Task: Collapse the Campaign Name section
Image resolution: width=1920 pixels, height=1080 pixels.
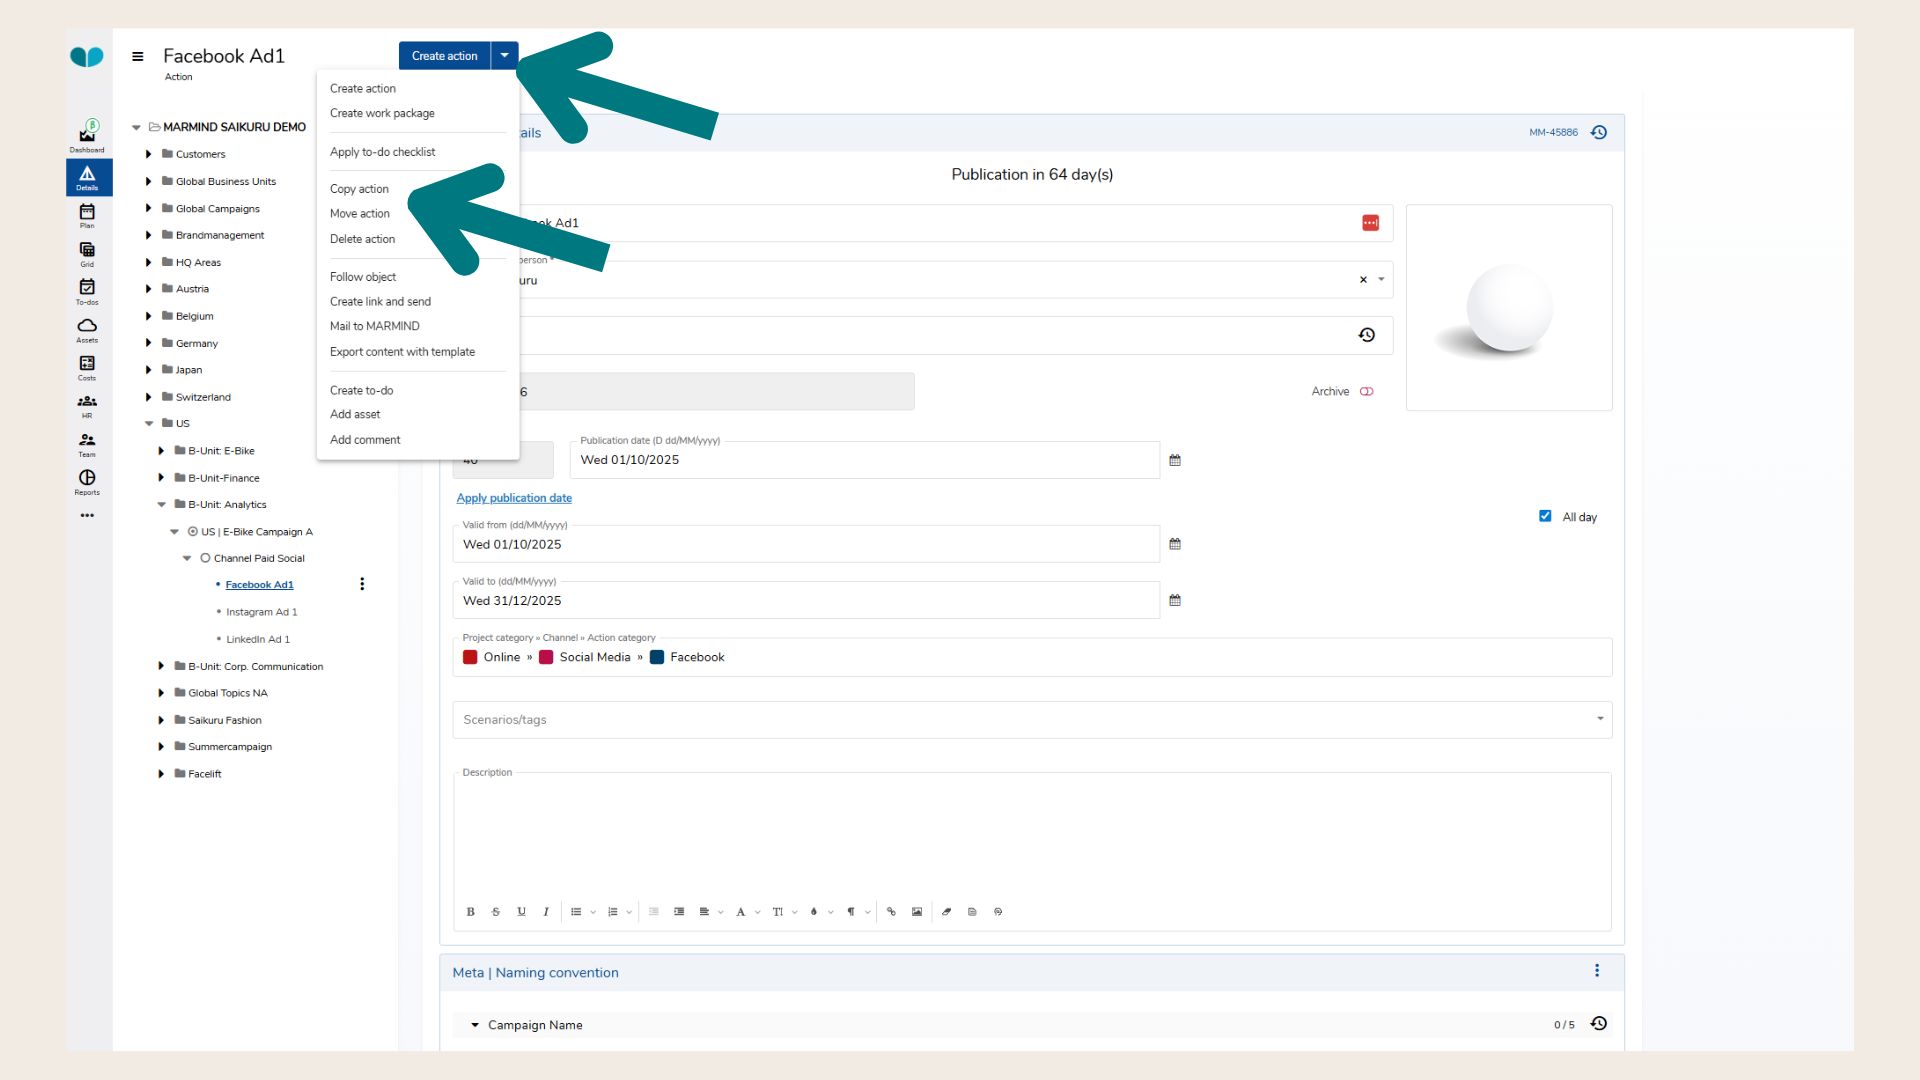Action: (475, 1025)
